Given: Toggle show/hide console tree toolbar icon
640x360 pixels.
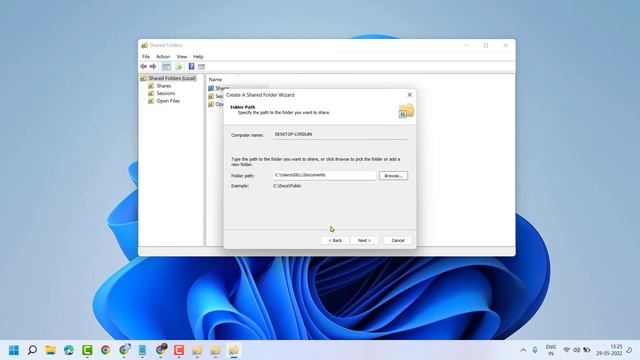Looking at the screenshot, I should pos(166,67).
